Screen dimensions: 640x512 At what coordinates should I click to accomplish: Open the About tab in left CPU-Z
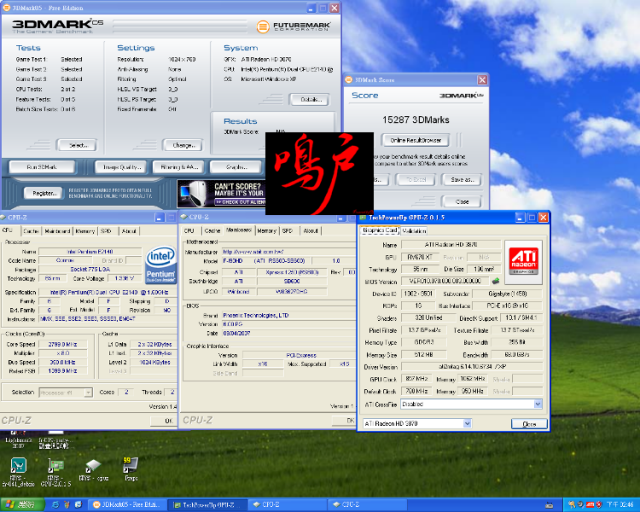(129, 231)
